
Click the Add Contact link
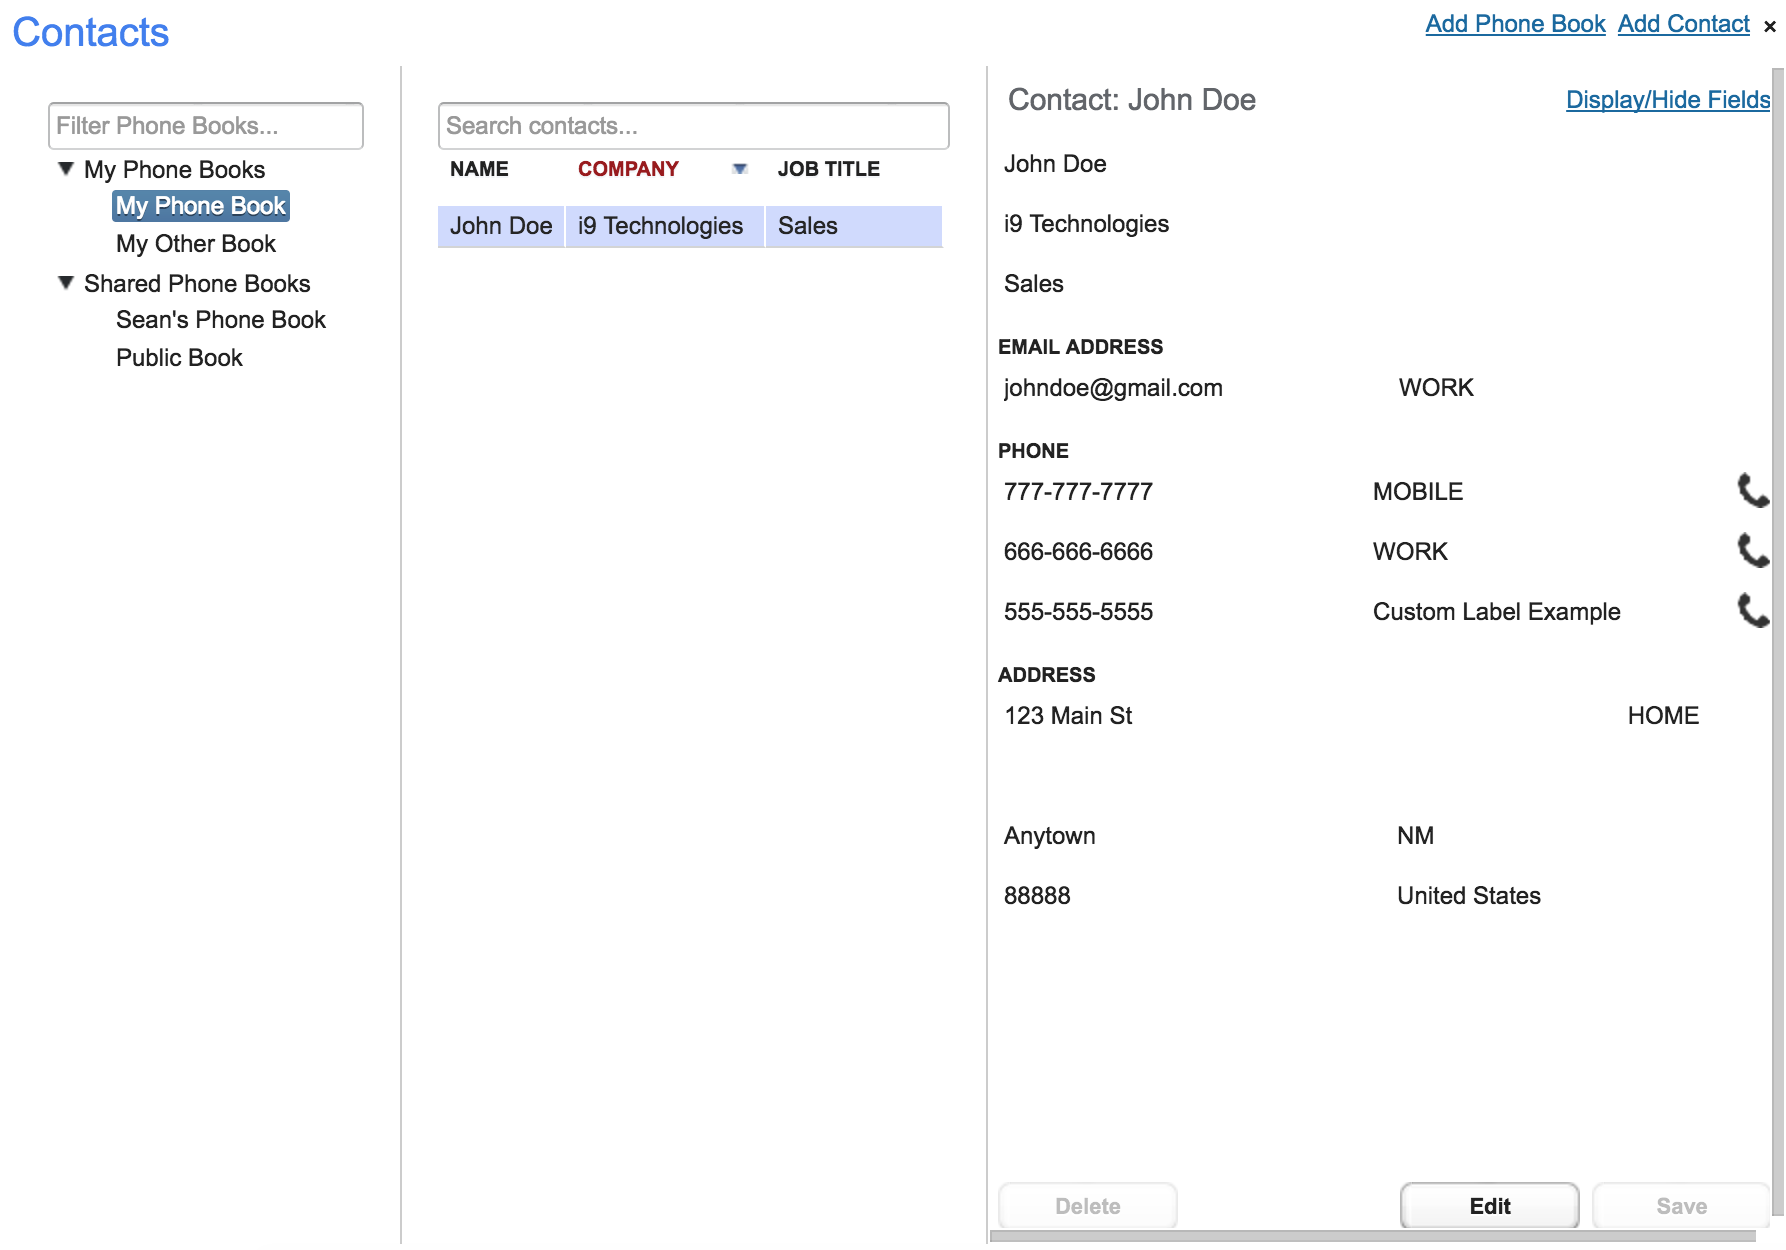click(x=1683, y=24)
